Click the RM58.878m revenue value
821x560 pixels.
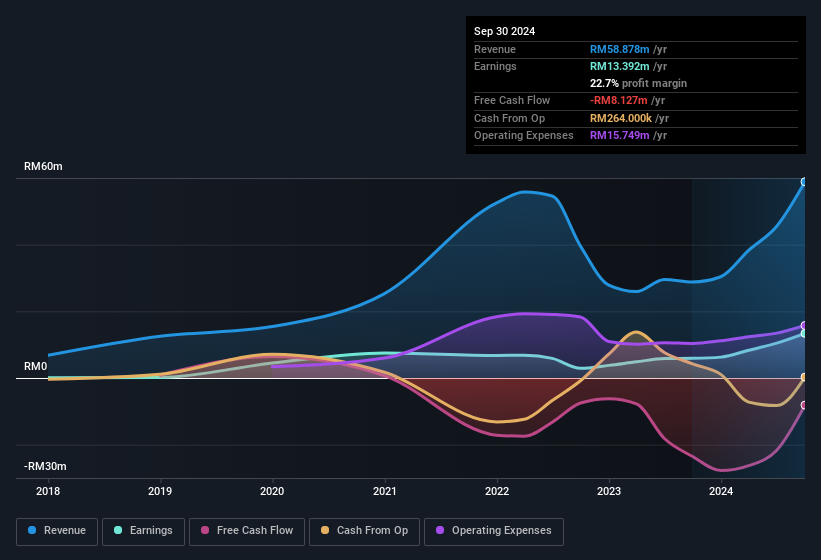click(x=619, y=49)
